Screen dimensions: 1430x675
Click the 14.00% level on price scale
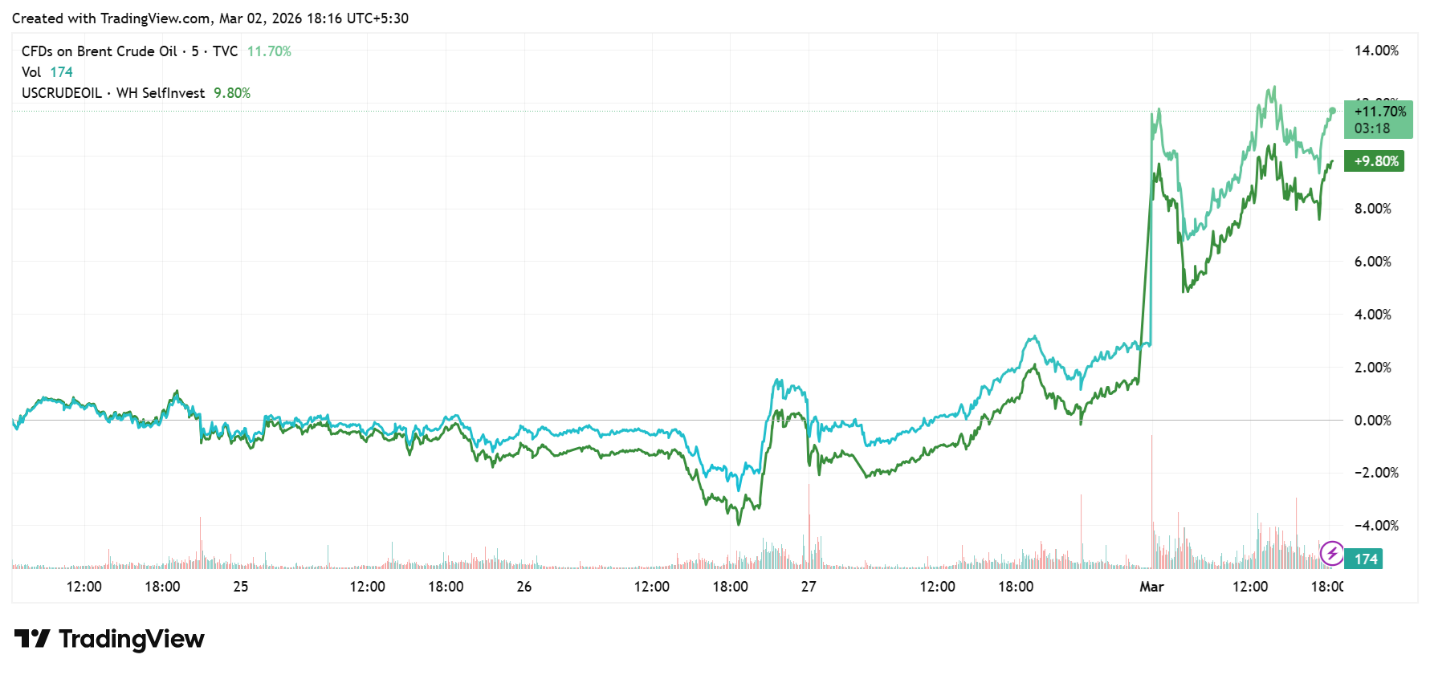[x=1375, y=50]
